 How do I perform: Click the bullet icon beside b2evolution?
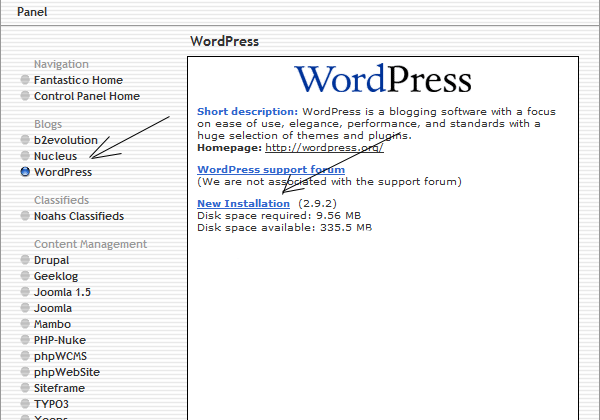(x=25, y=140)
